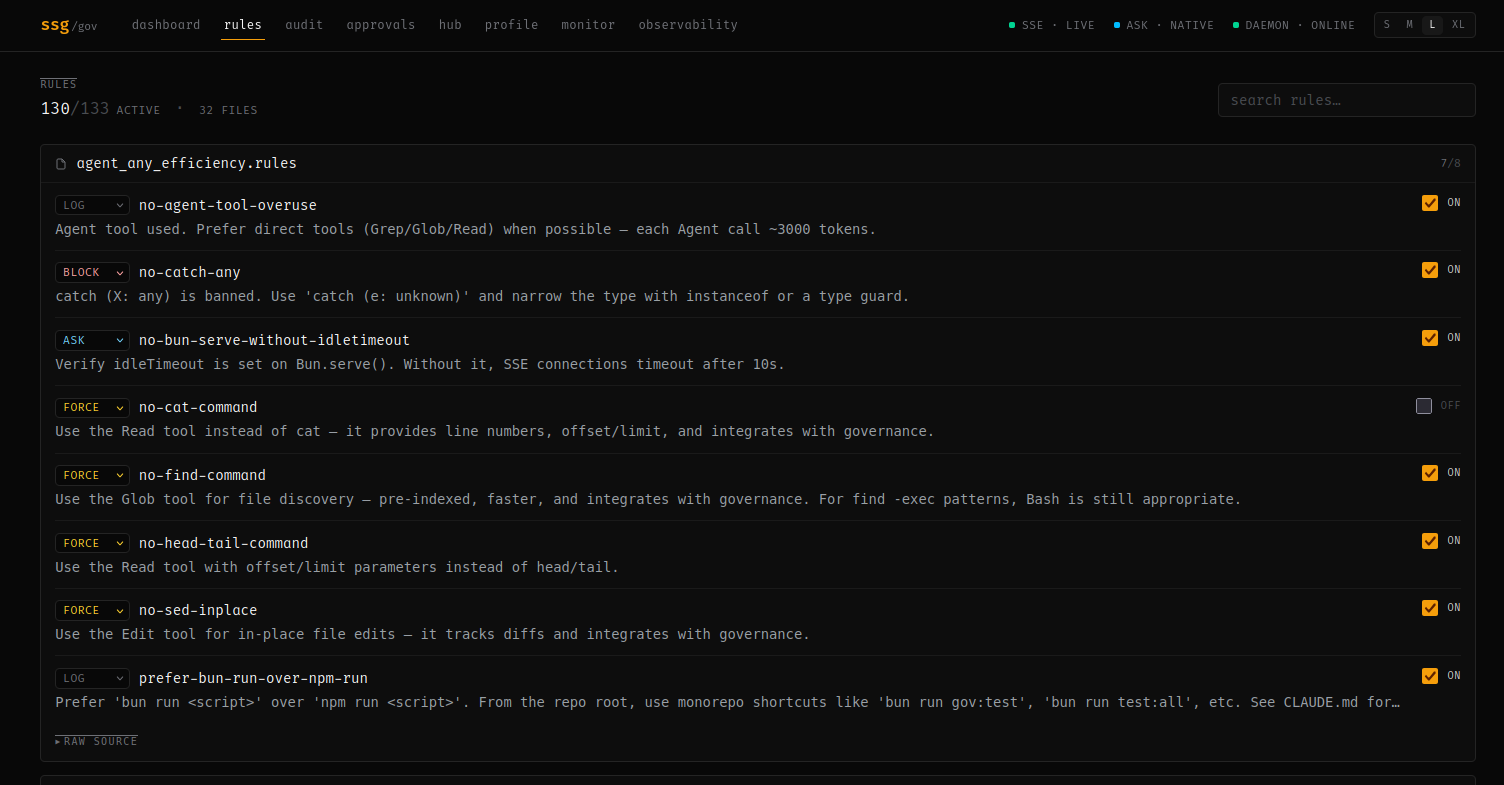Click the no-bun-serve-without-idletimeout rule name
This screenshot has width=1504, height=785.
click(274, 340)
